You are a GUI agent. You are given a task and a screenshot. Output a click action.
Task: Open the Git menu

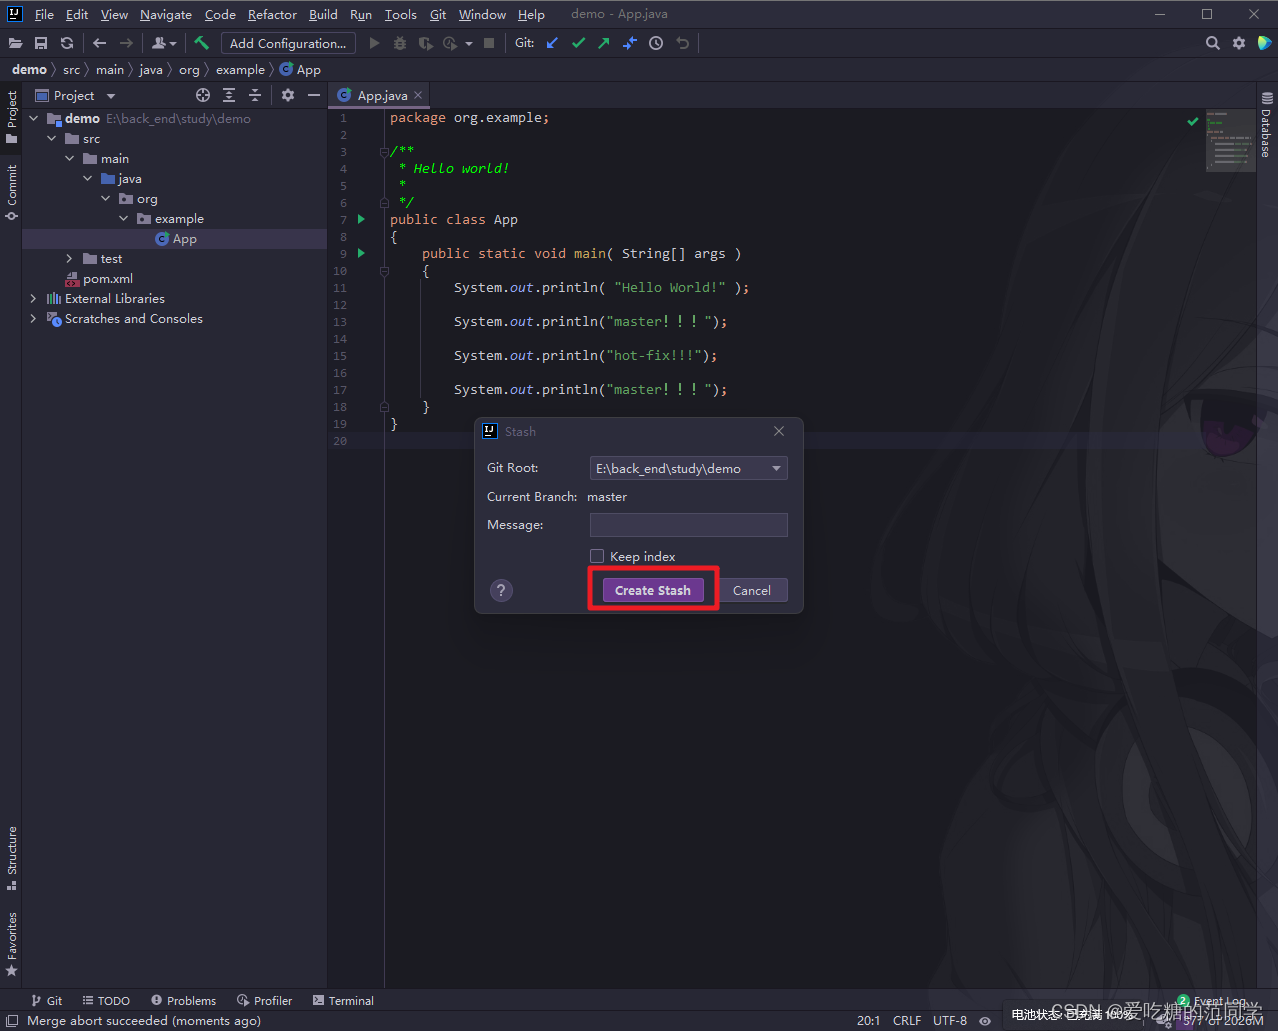438,14
